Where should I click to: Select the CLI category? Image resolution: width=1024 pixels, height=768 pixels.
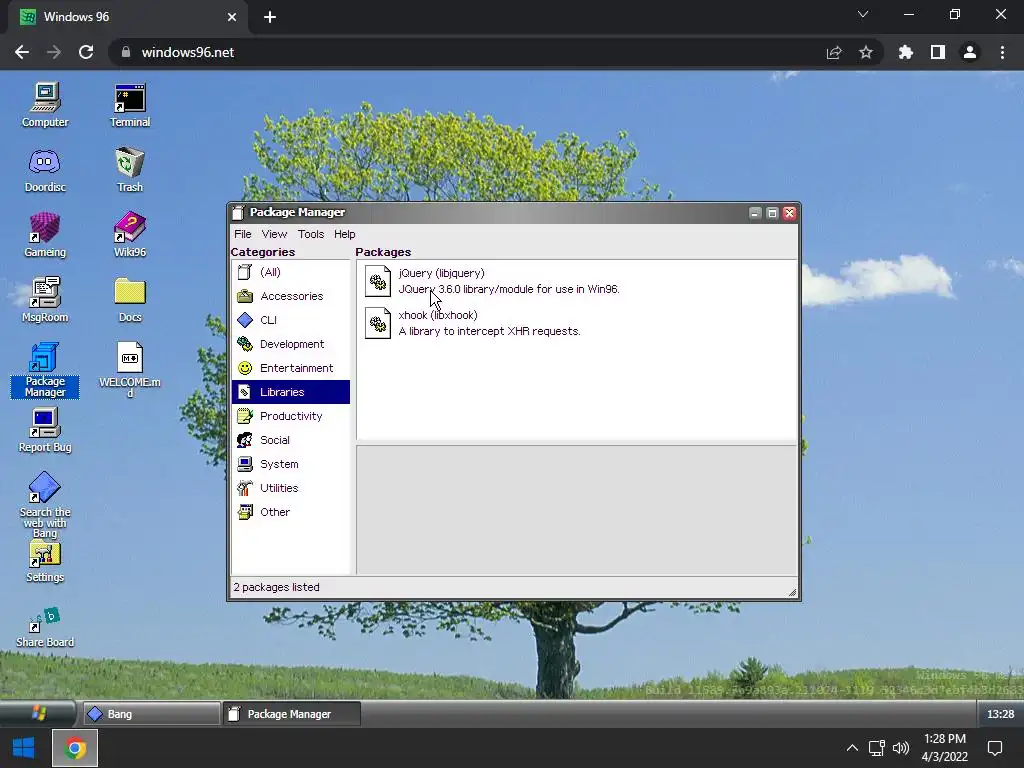(291, 320)
